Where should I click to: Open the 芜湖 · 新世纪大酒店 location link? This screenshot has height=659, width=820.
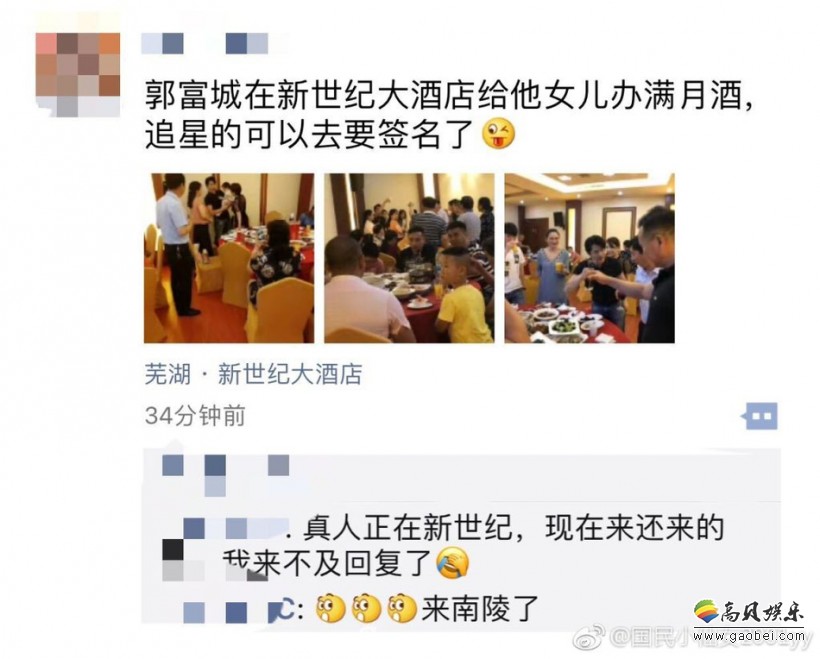click(x=253, y=374)
